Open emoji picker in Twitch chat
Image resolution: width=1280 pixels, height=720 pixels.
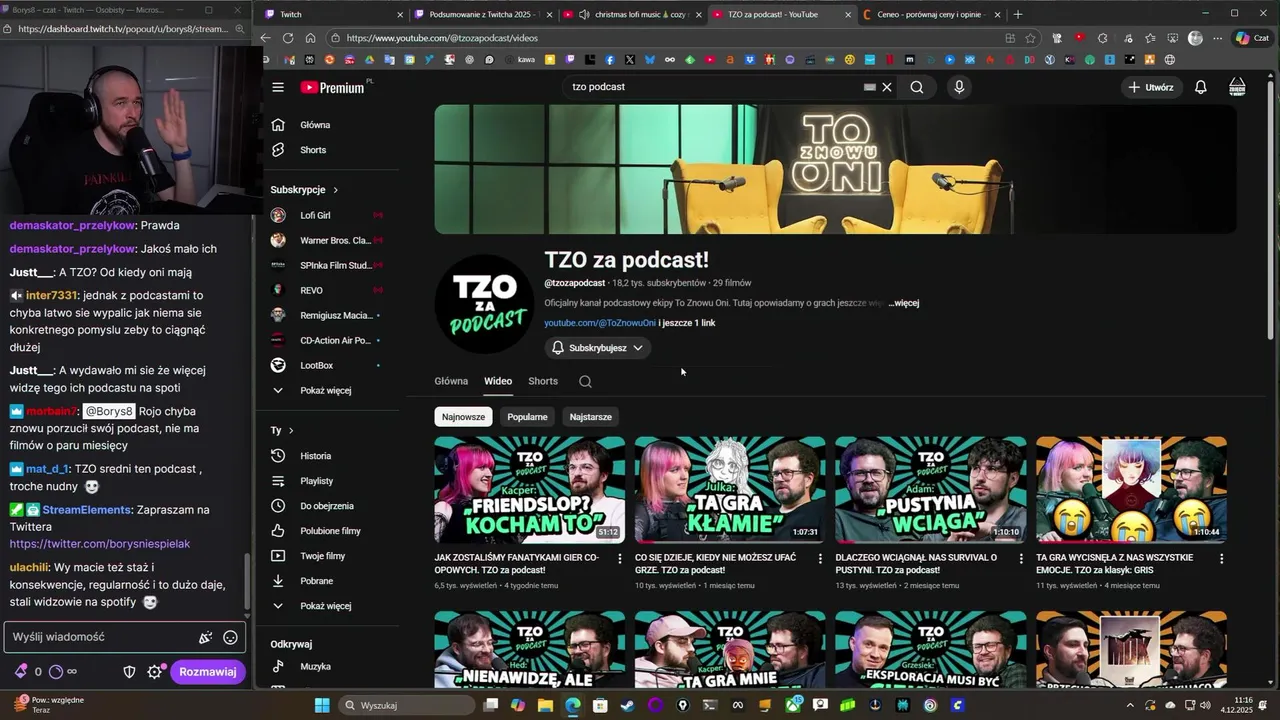[x=230, y=637]
